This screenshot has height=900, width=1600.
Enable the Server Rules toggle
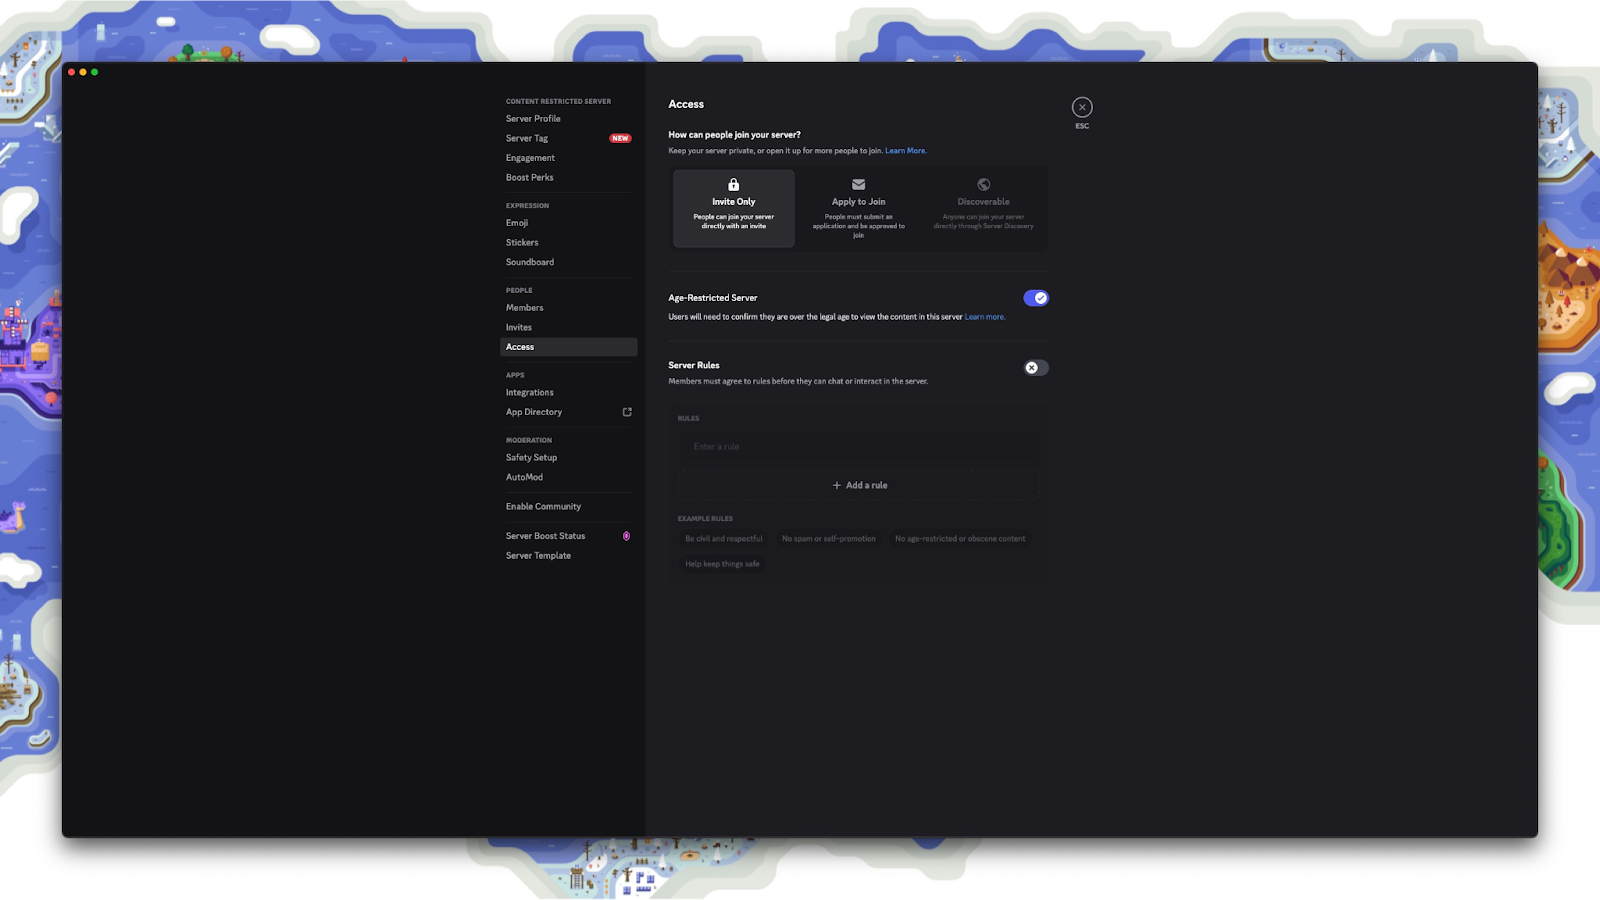pos(1036,367)
